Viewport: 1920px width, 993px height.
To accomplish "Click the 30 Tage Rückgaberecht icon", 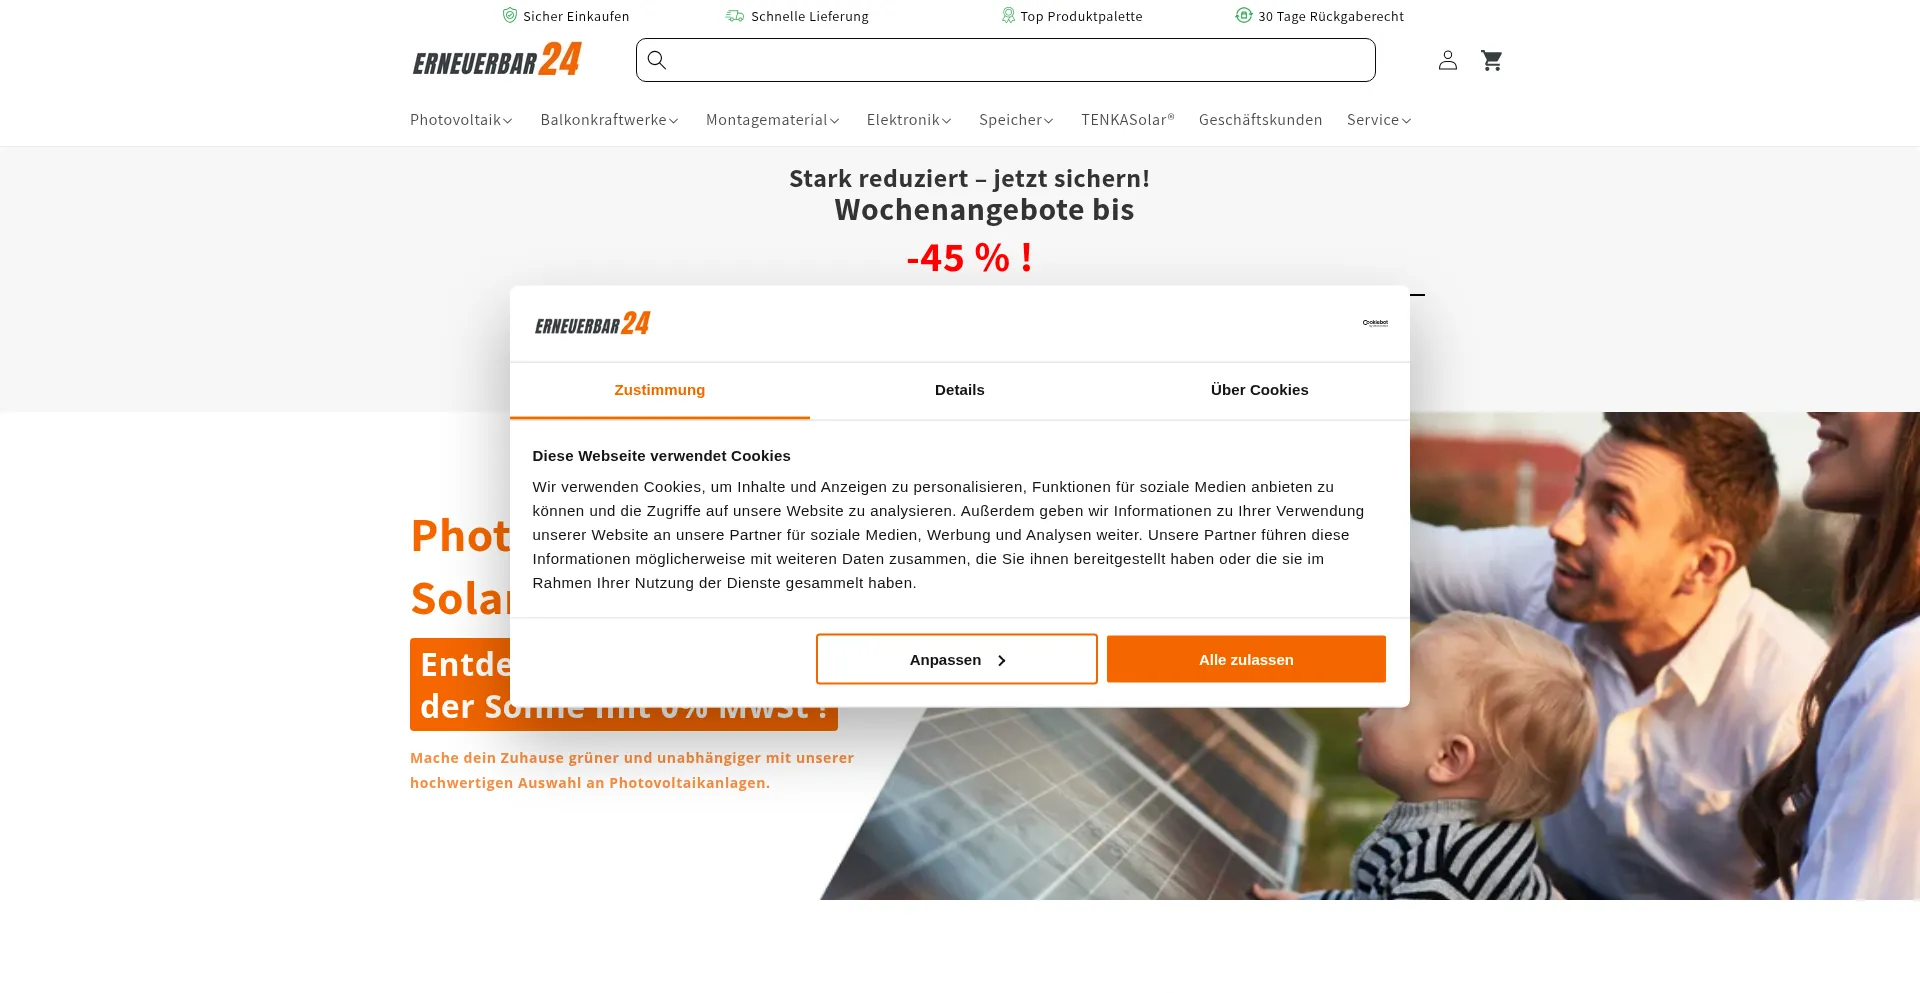I will pyautogui.click(x=1243, y=15).
